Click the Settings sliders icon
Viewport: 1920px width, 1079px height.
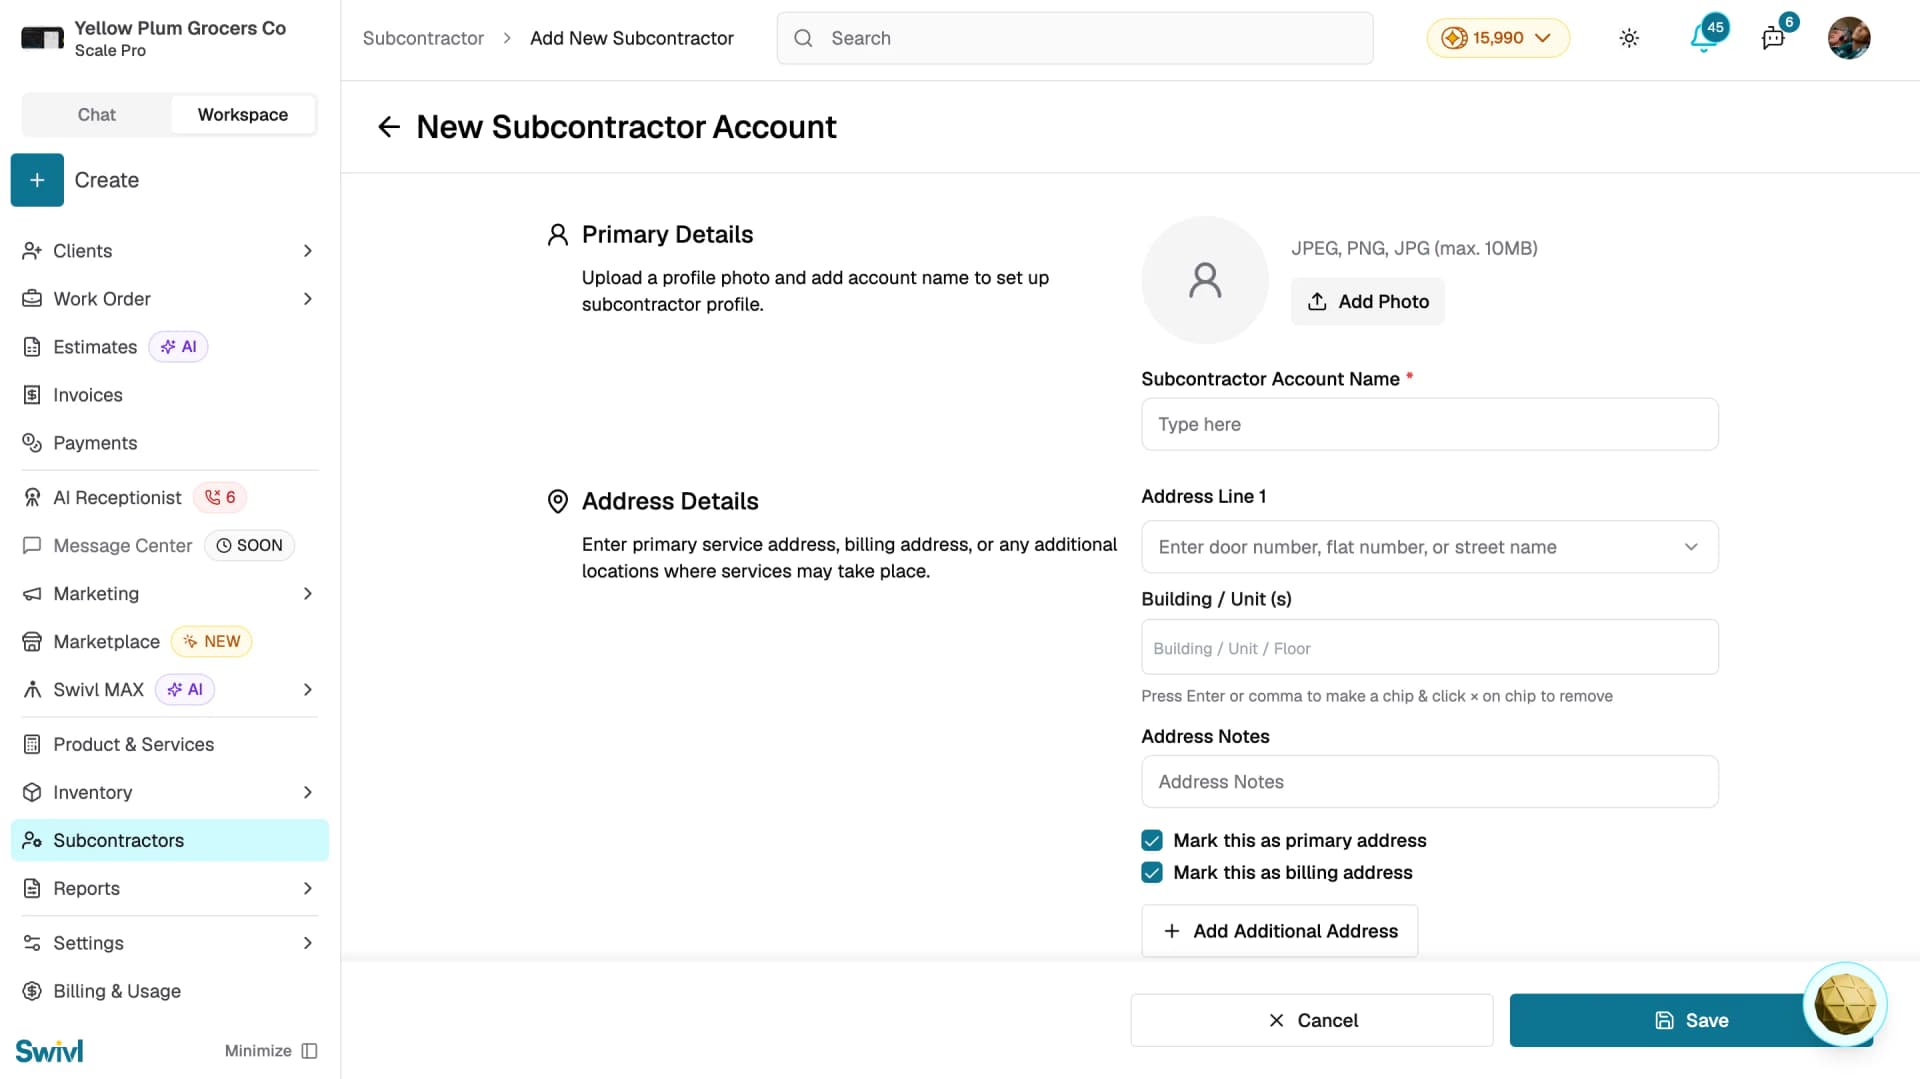32,944
